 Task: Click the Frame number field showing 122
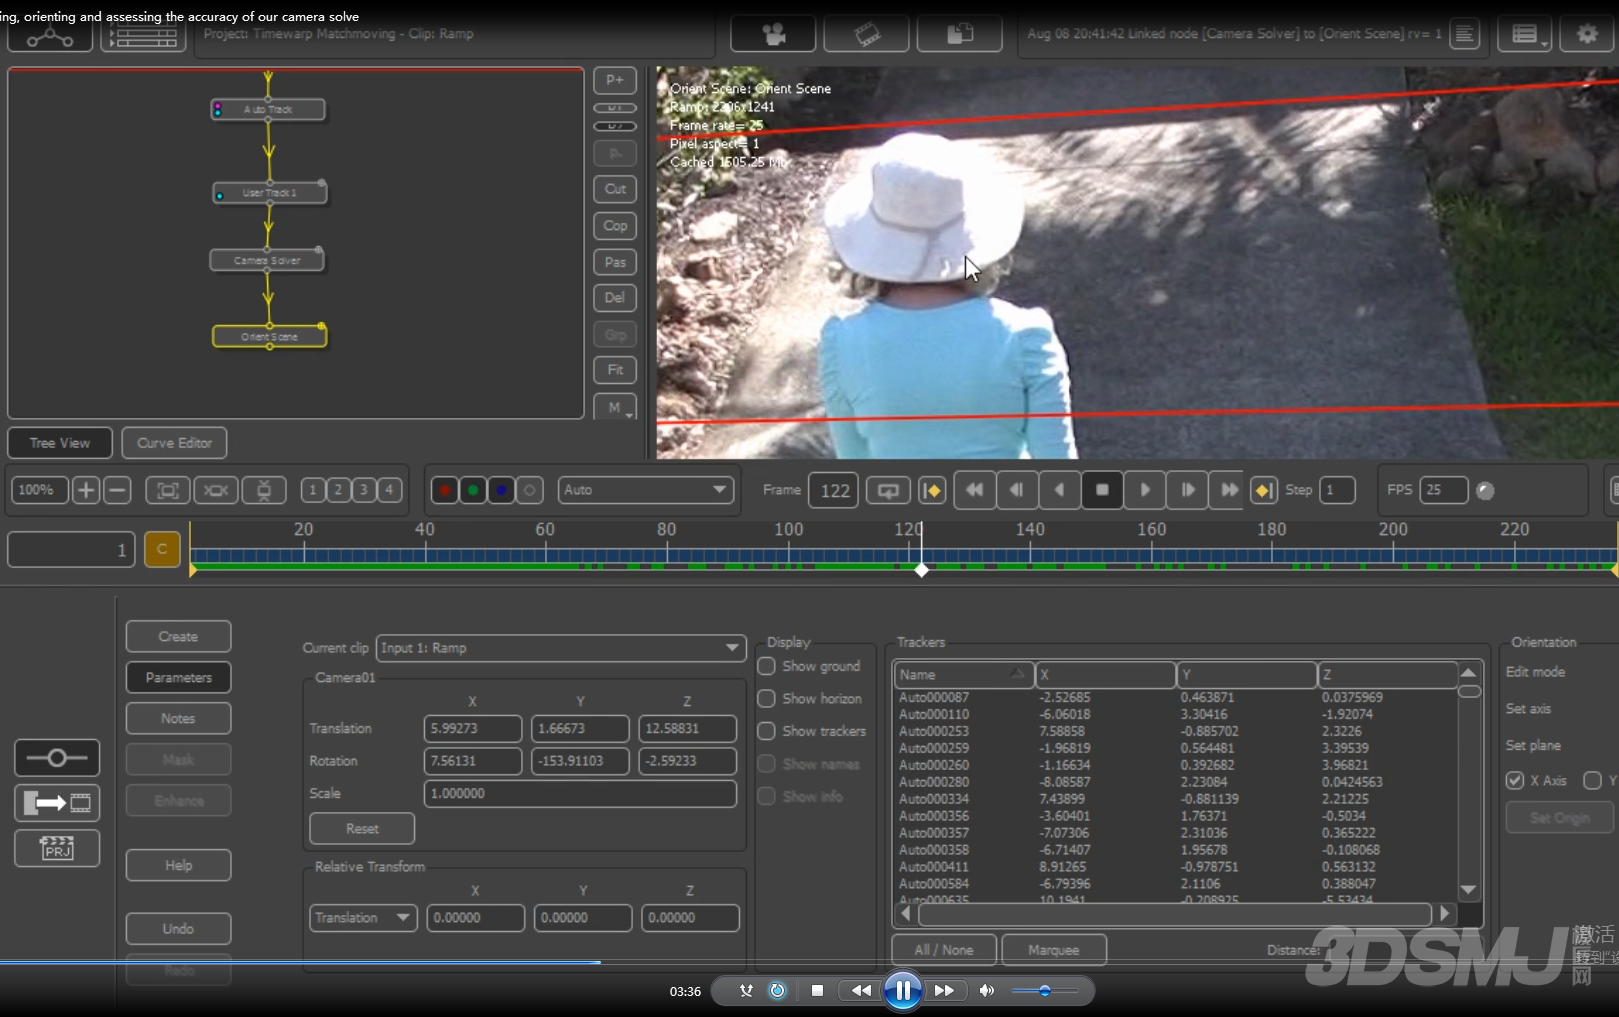(833, 490)
